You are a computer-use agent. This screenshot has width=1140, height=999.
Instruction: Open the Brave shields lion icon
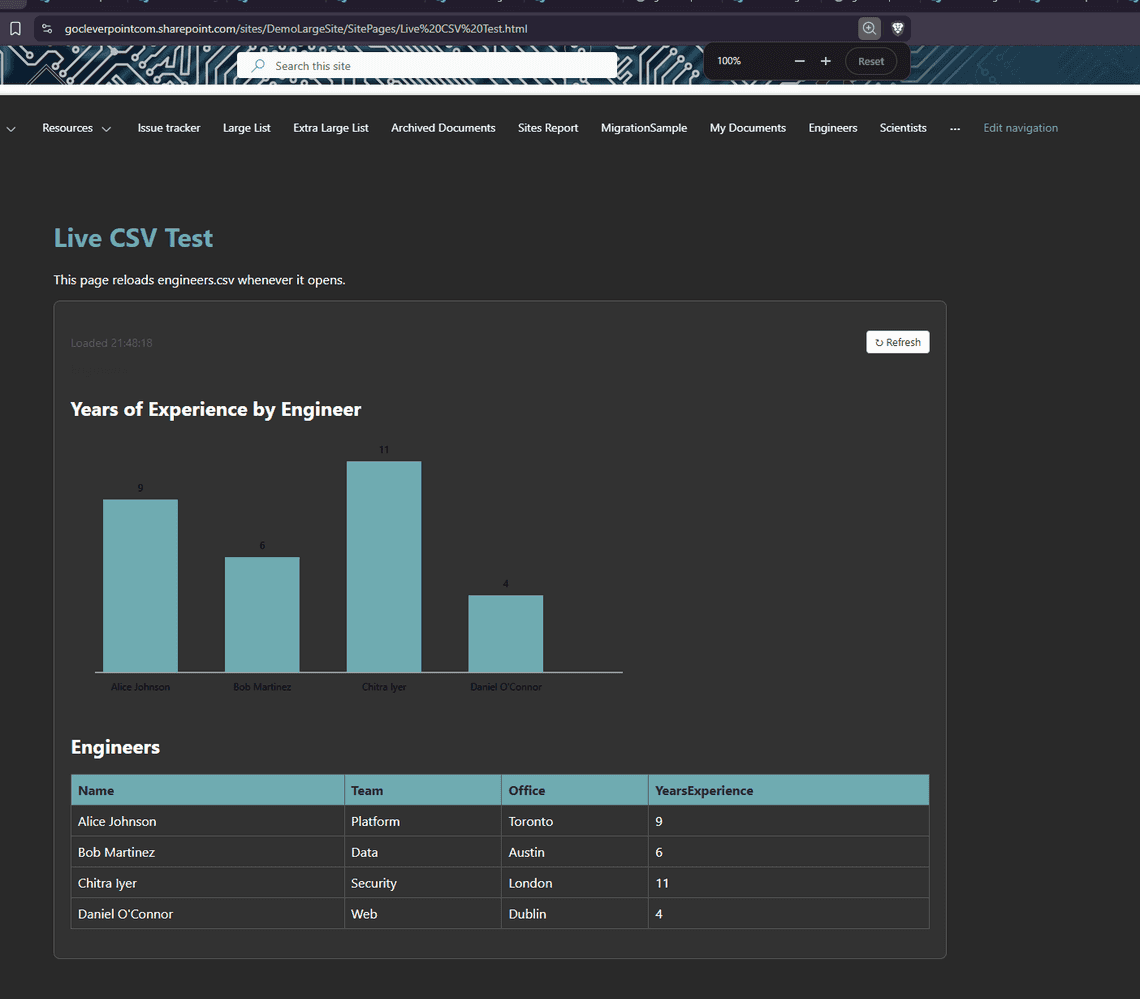pyautogui.click(x=898, y=28)
